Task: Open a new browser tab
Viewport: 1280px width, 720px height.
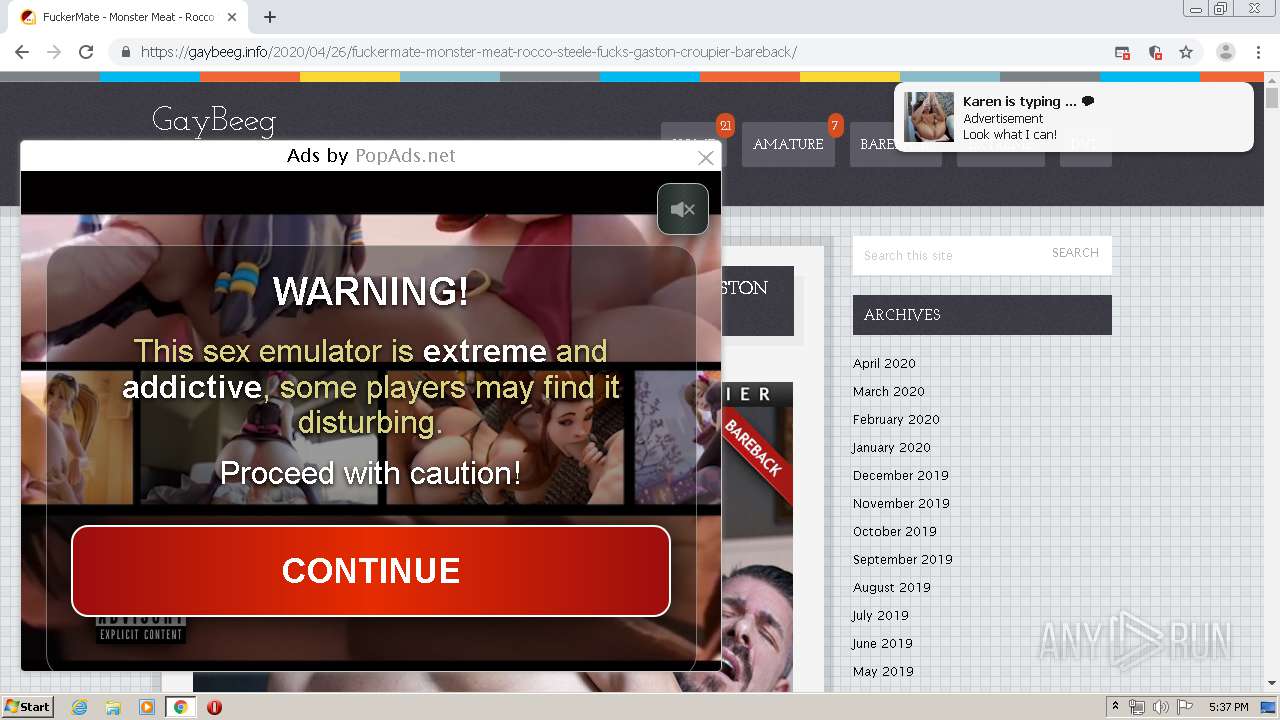Action: click(270, 17)
